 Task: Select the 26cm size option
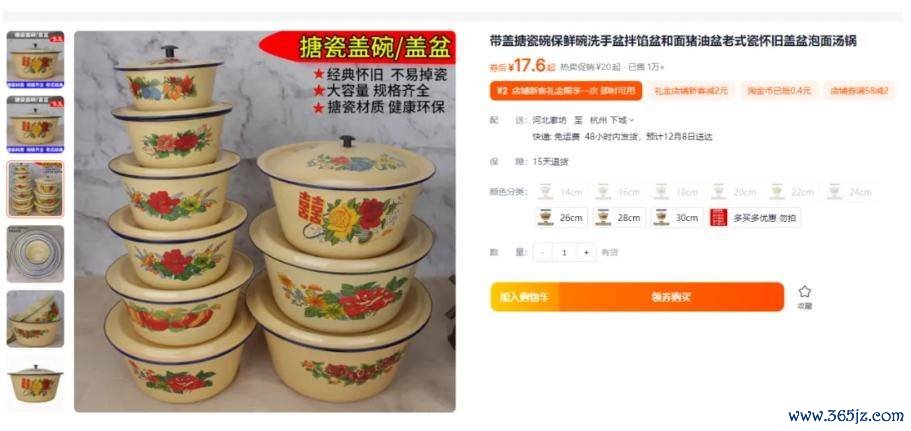coord(561,217)
